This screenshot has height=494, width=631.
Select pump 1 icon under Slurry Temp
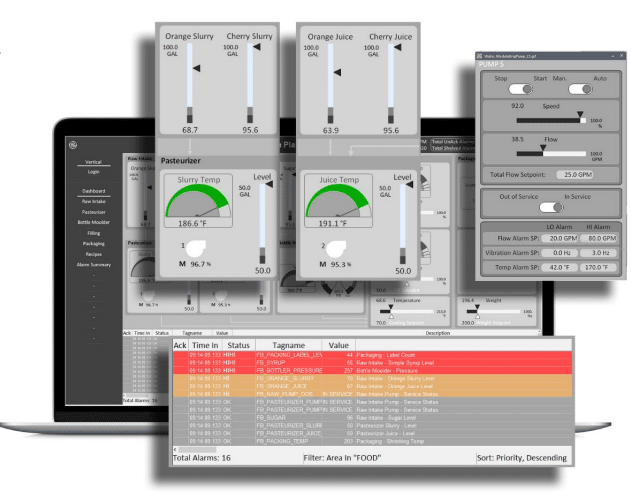coord(199,246)
